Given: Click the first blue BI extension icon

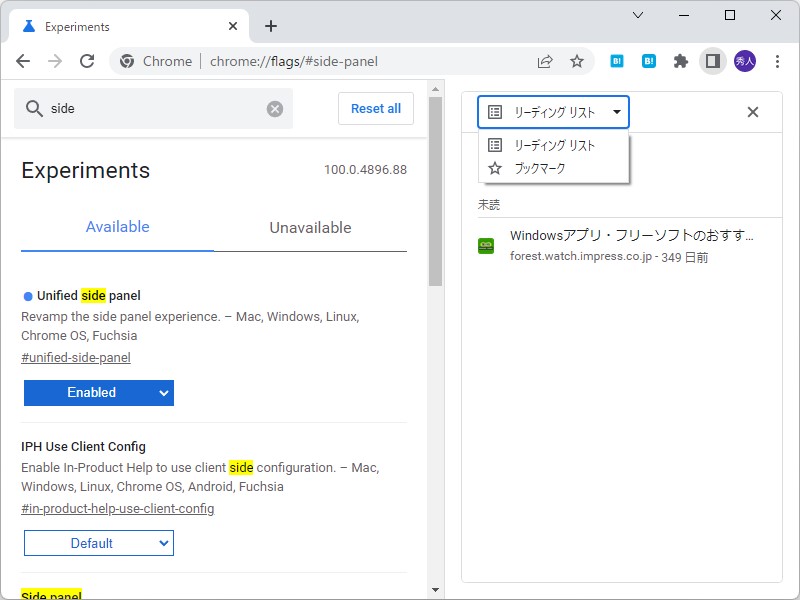Looking at the screenshot, I should (617, 61).
